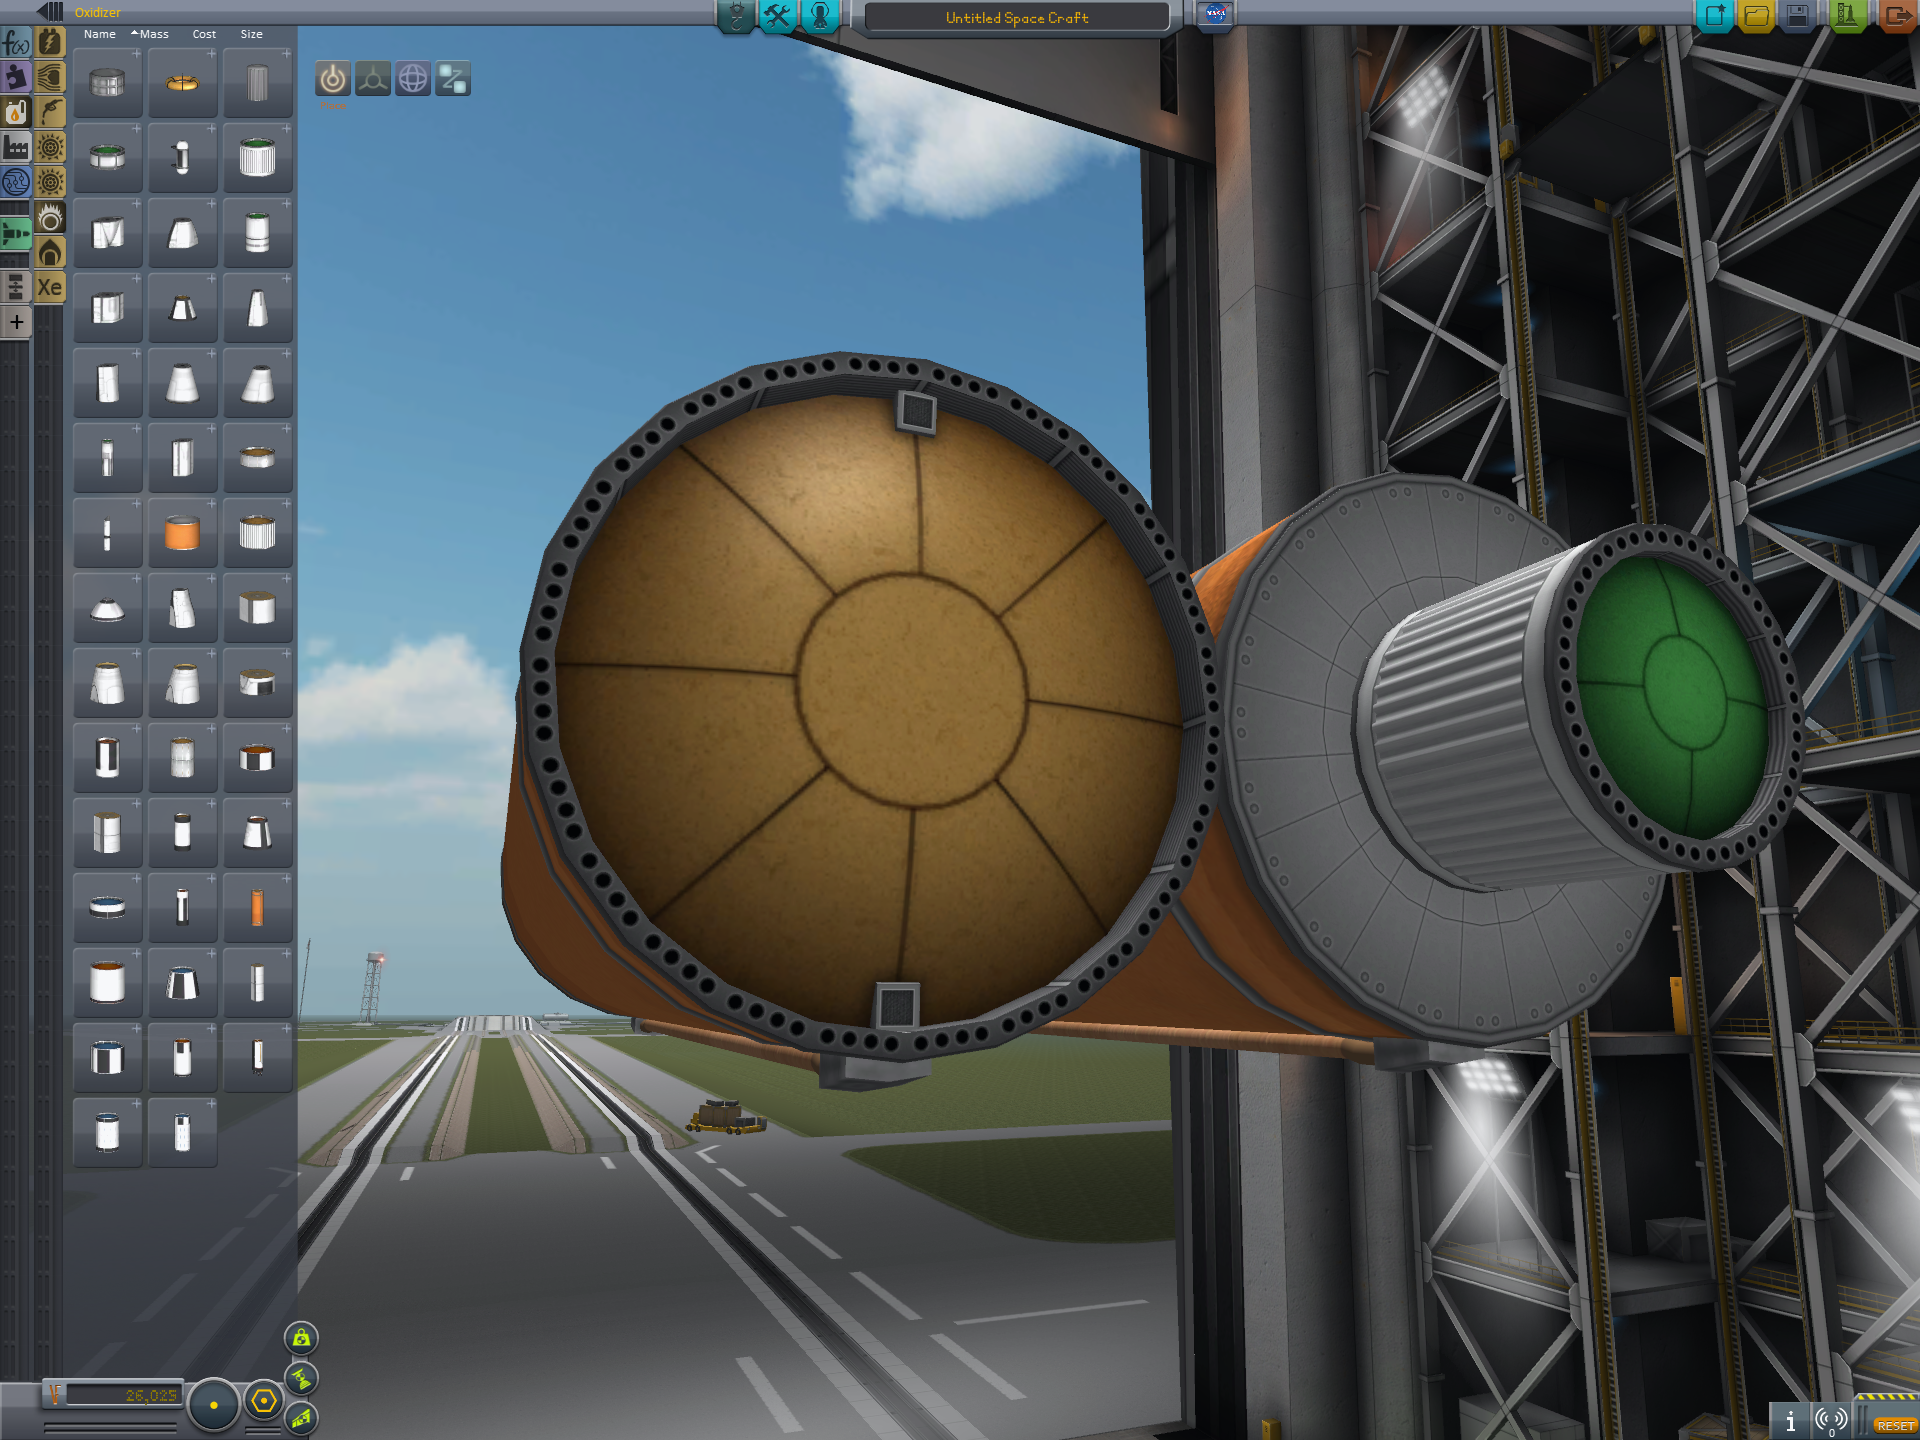Pick the small radial capsule tank
This screenshot has height=1440, width=1920.
182,158
